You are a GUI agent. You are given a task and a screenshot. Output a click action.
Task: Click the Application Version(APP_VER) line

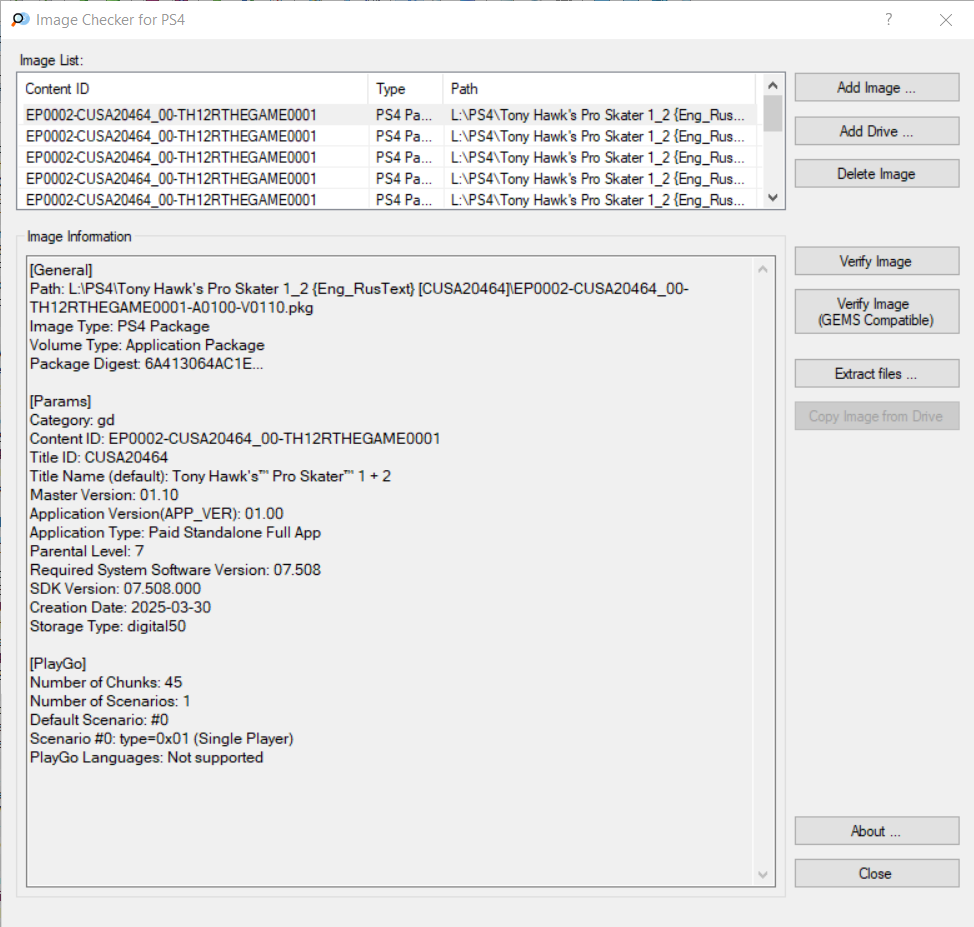(157, 513)
